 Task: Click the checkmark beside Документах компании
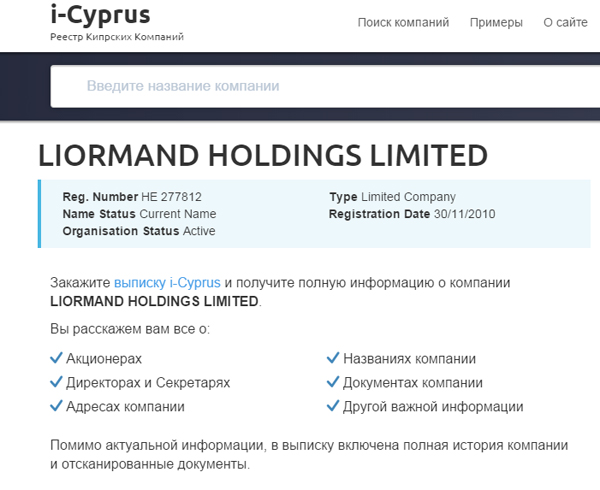[x=333, y=382]
